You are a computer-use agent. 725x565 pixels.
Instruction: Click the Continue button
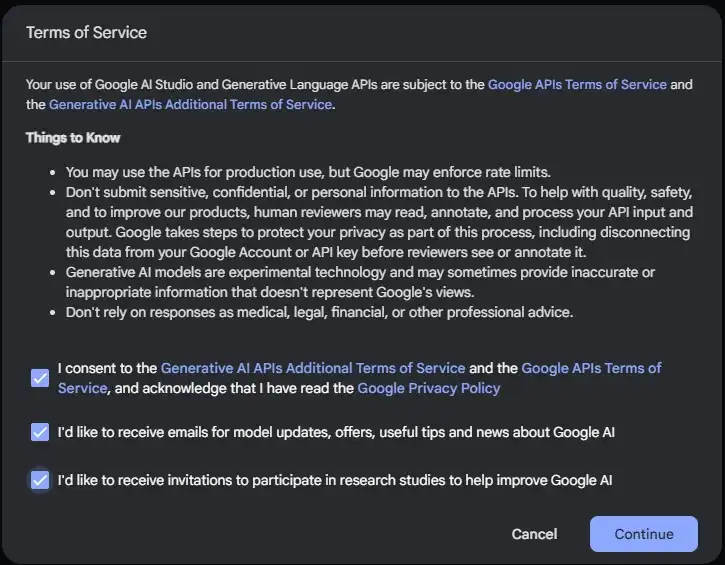[644, 534]
